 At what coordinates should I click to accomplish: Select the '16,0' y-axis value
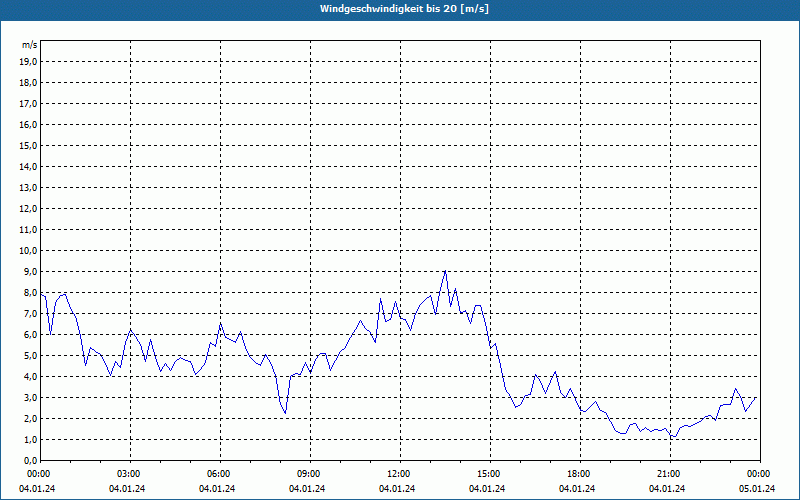(28, 124)
